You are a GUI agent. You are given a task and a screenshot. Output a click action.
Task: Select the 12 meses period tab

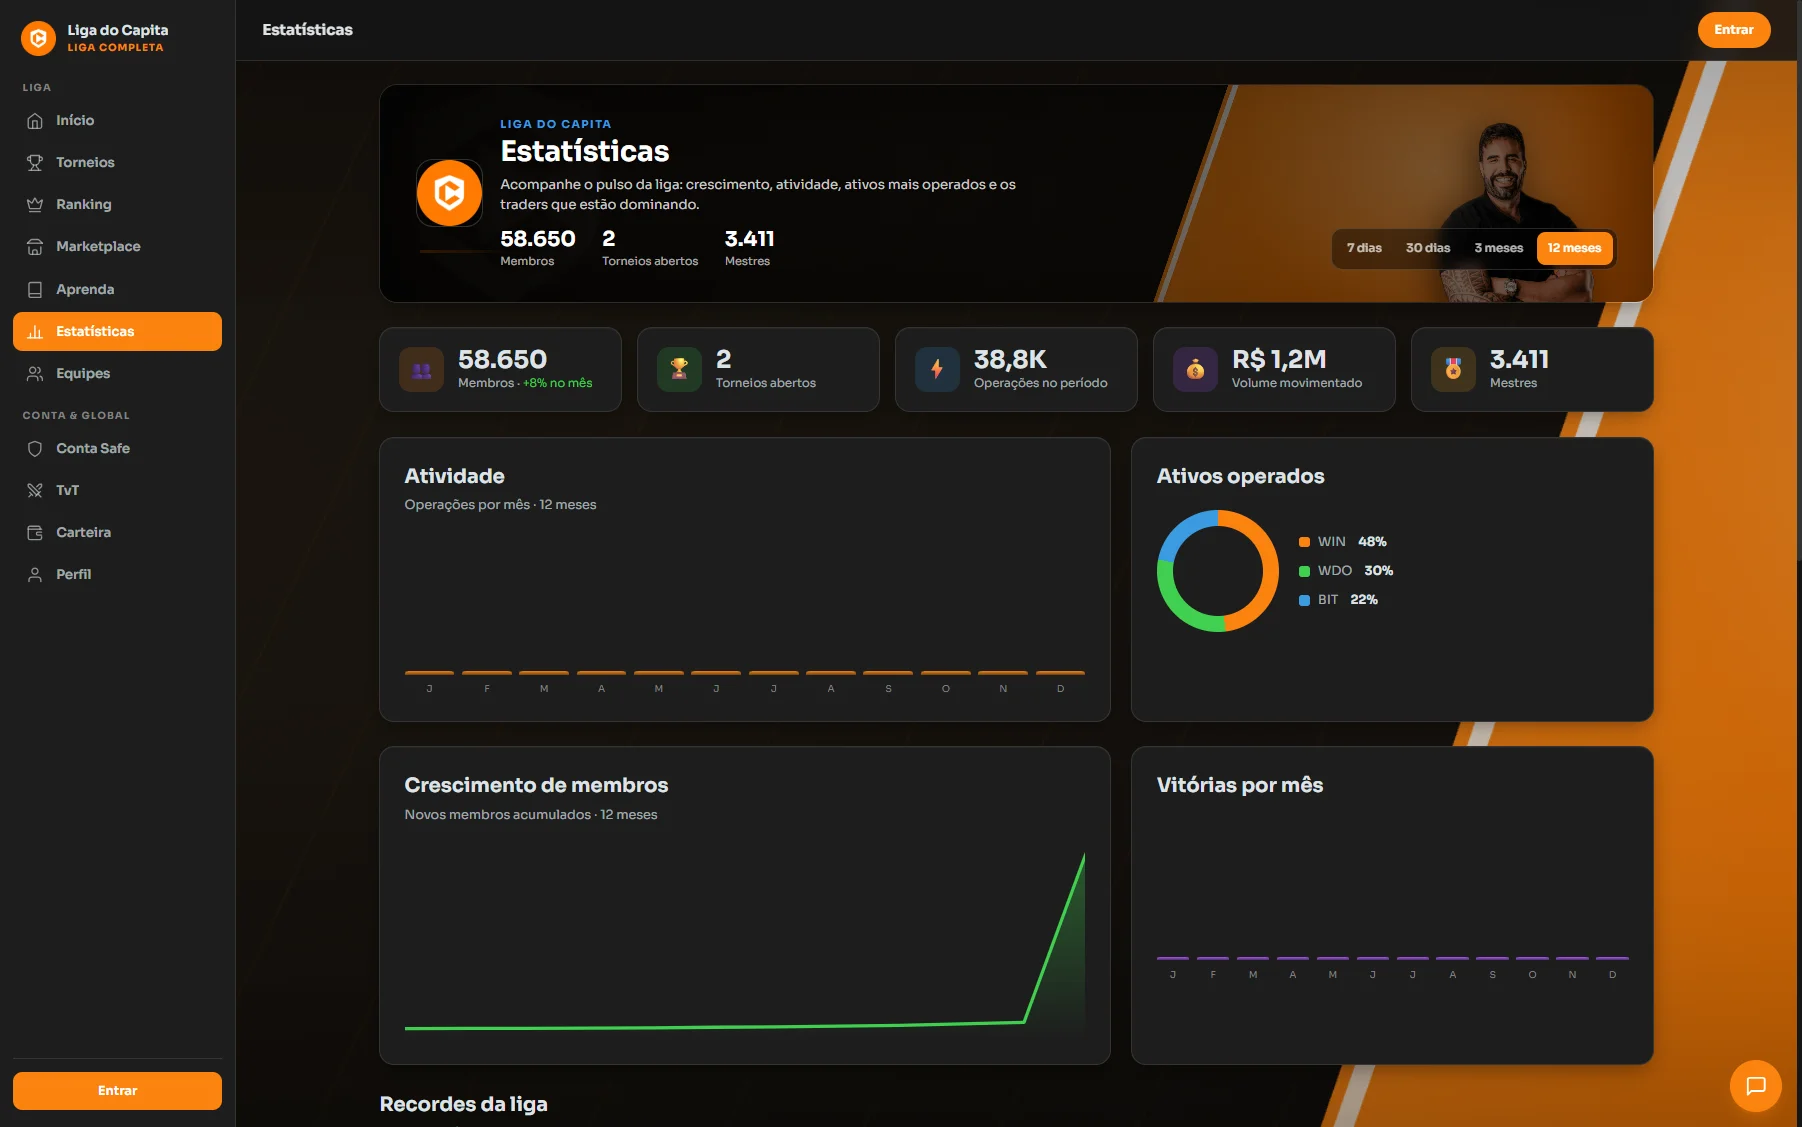tap(1574, 248)
